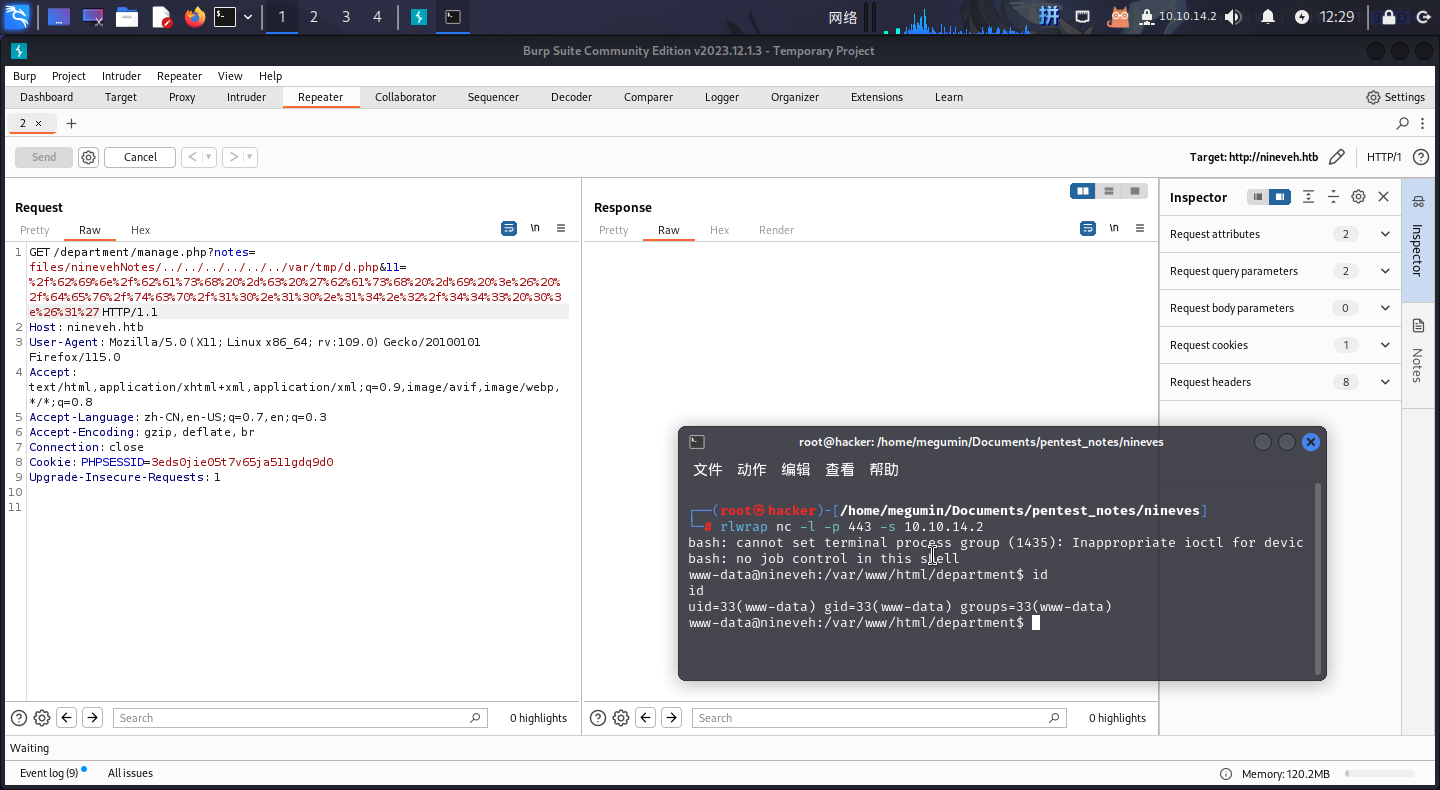This screenshot has width=1440, height=790.
Task: Open the forward history dropdown arrow
Action: coord(249,157)
